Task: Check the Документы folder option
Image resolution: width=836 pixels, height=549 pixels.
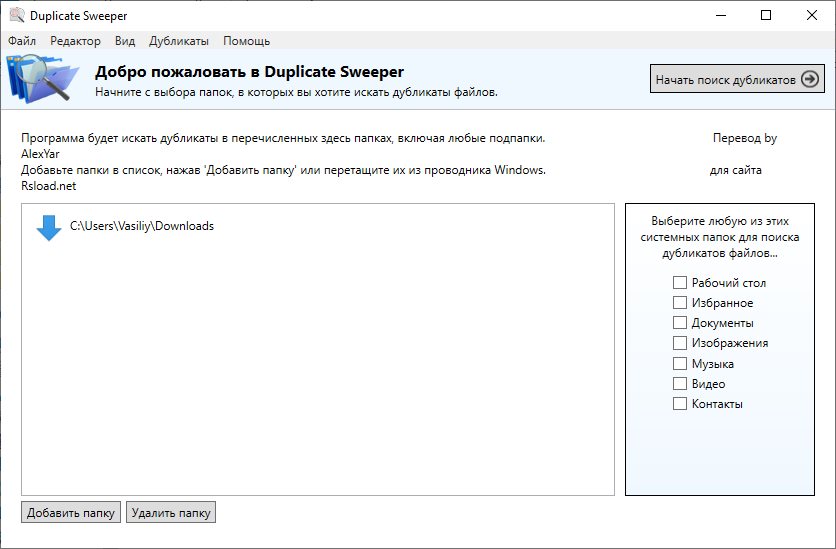Action: [x=680, y=323]
